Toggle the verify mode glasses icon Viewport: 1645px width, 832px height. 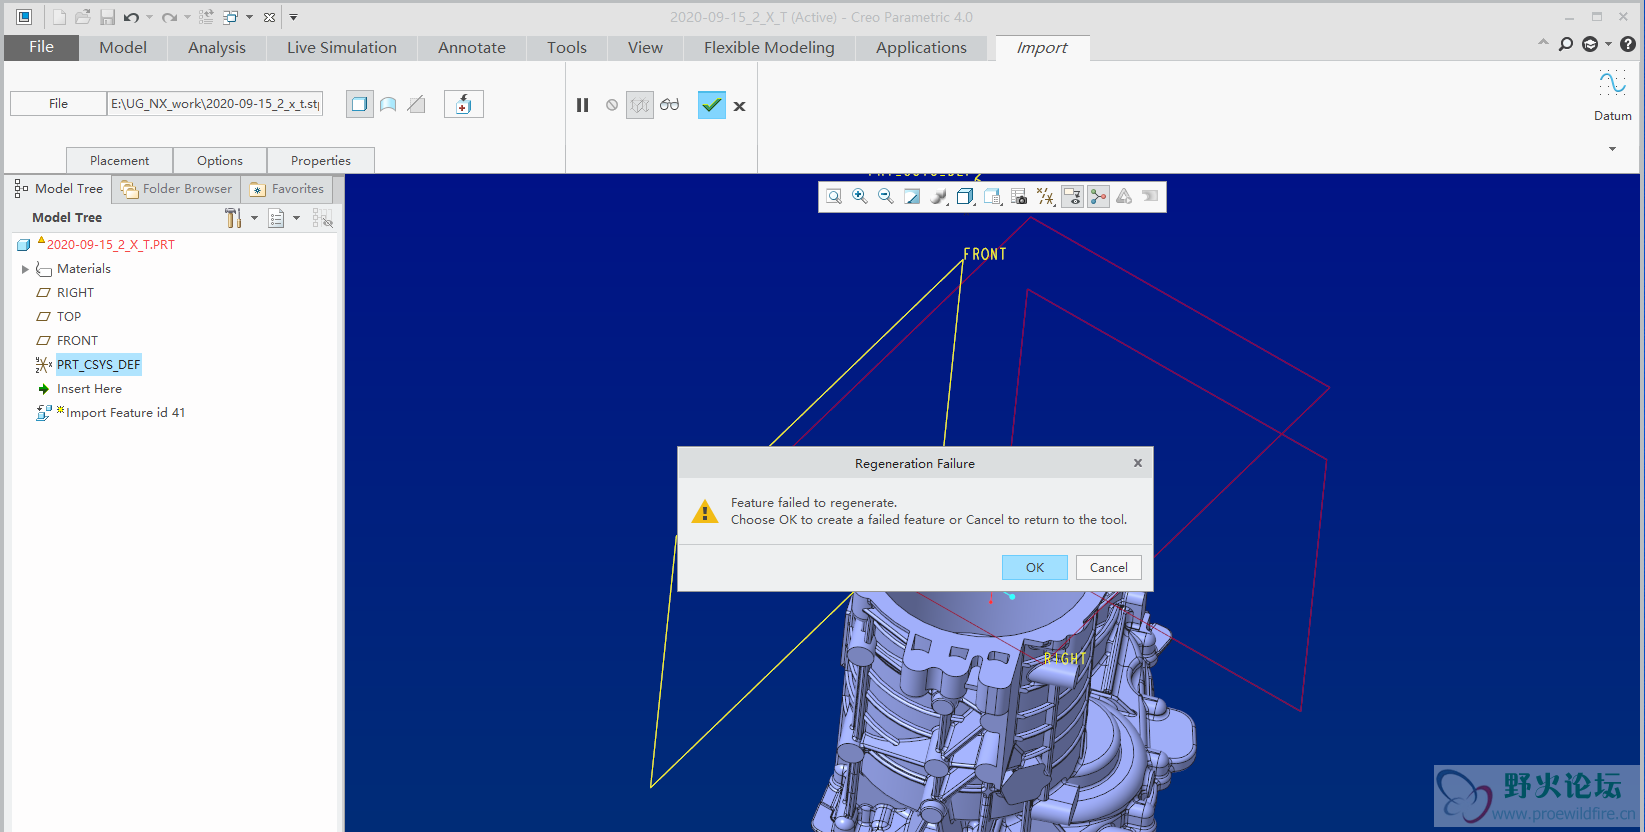(669, 105)
